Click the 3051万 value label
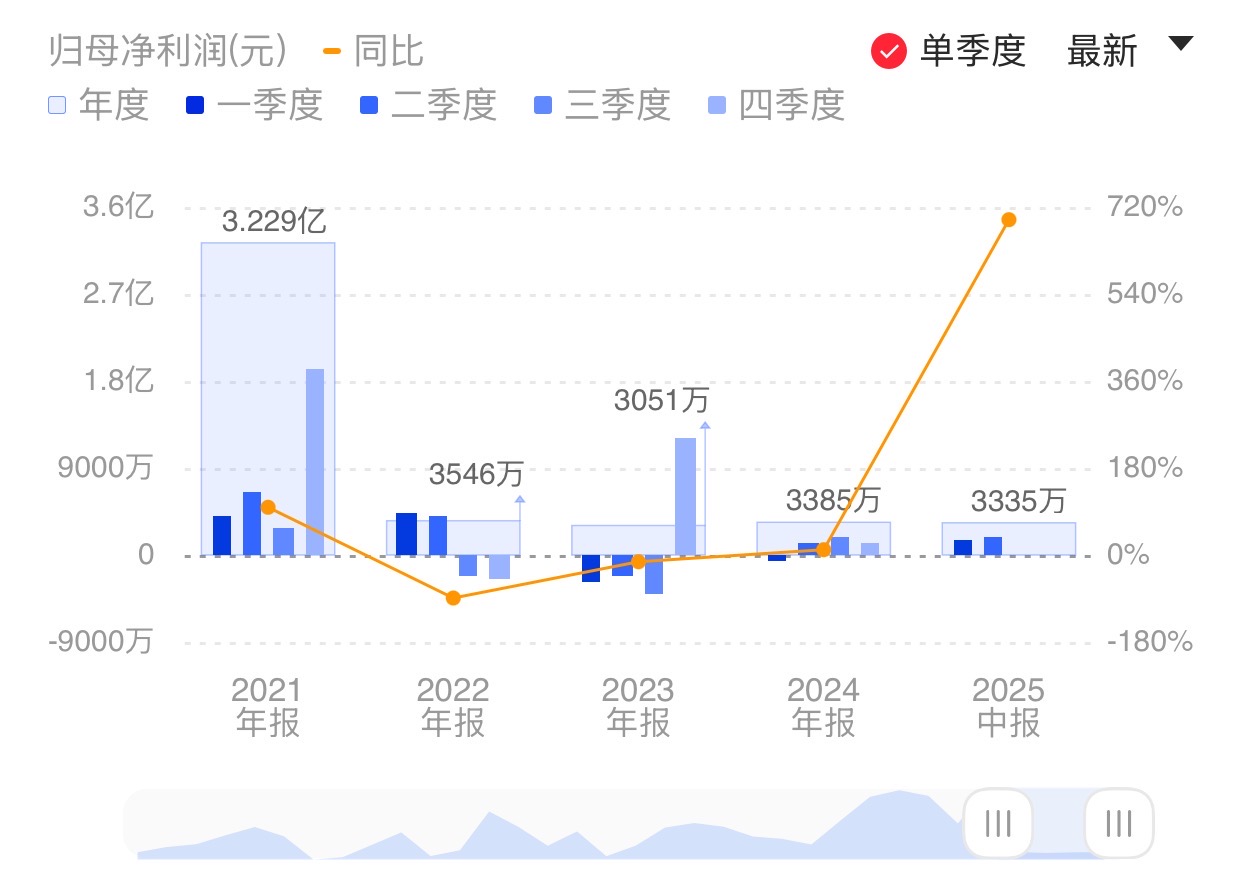Viewport: 1242px width, 883px height. pyautogui.click(x=661, y=401)
